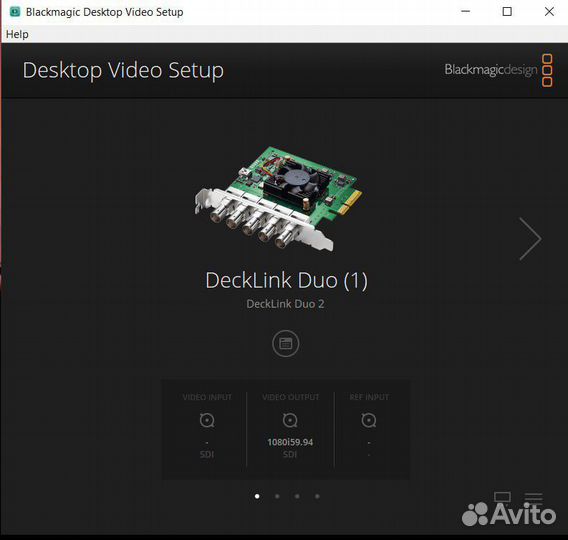
Task: Click the "VIDEO INPUT" label
Action: click(207, 397)
